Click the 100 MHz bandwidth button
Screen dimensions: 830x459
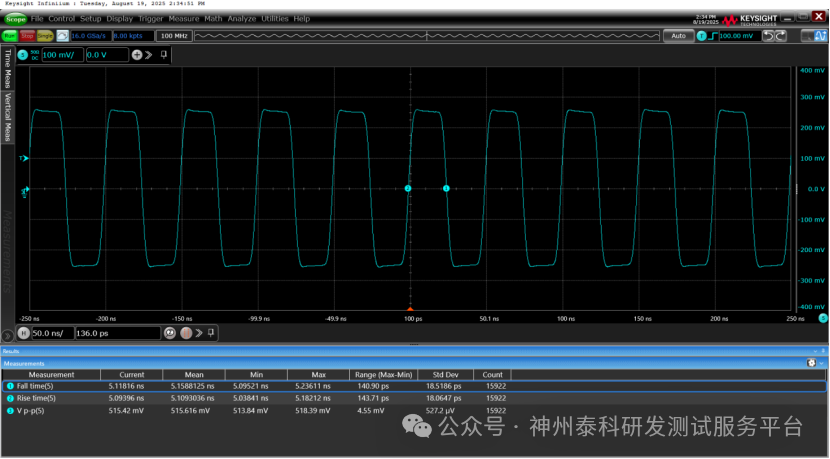pyautogui.click(x=174, y=35)
